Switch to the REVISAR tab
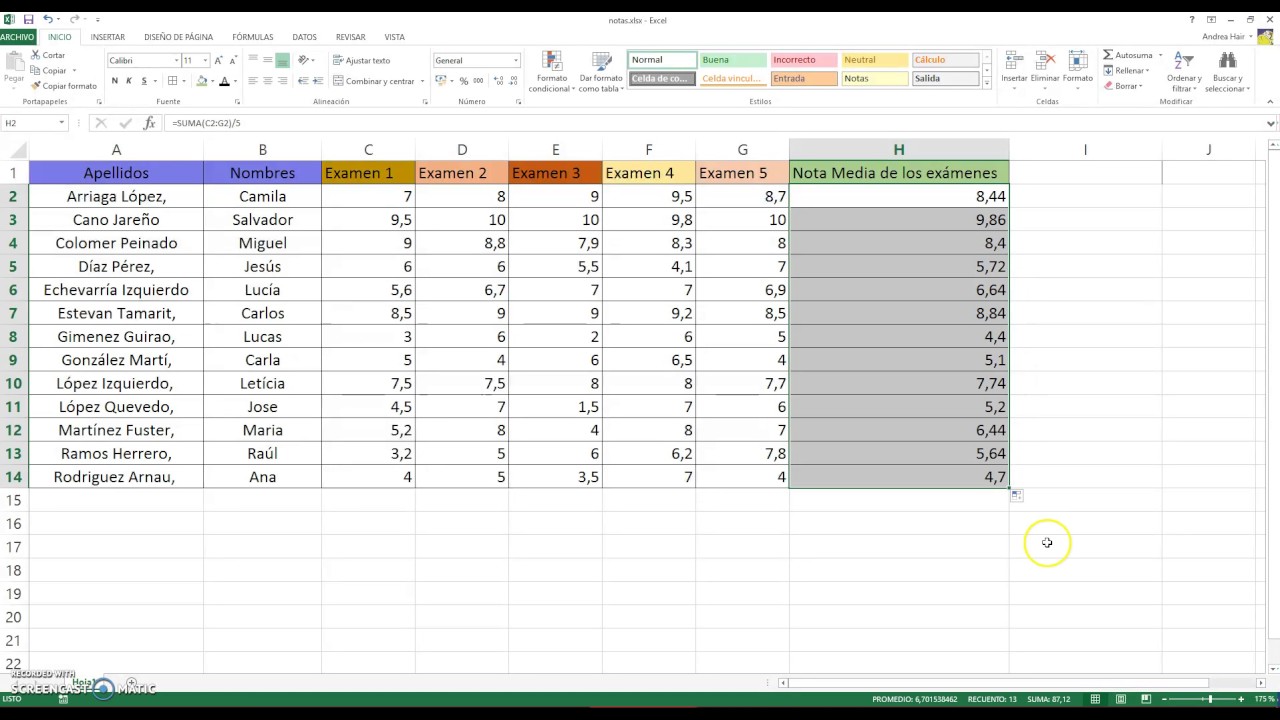Screen dimensions: 1280x720 pyautogui.click(x=350, y=37)
